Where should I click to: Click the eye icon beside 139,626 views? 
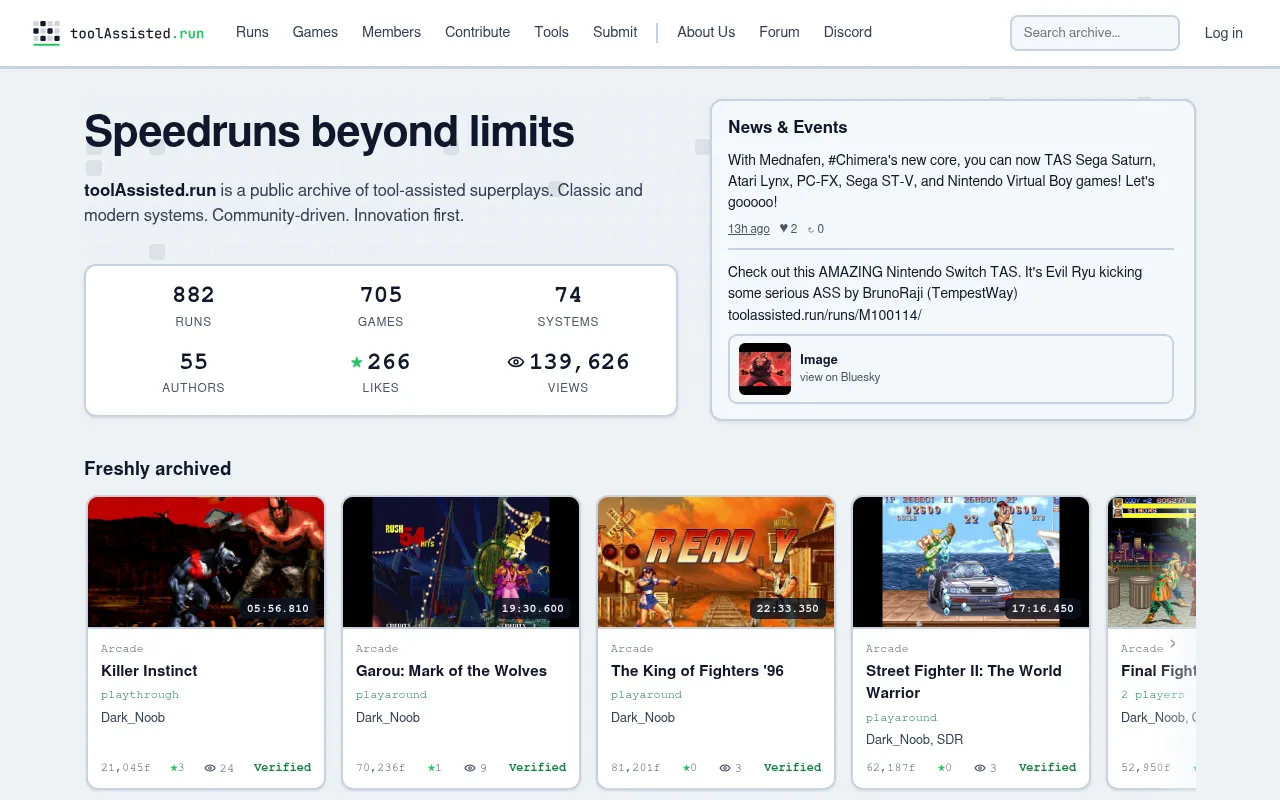coord(516,362)
